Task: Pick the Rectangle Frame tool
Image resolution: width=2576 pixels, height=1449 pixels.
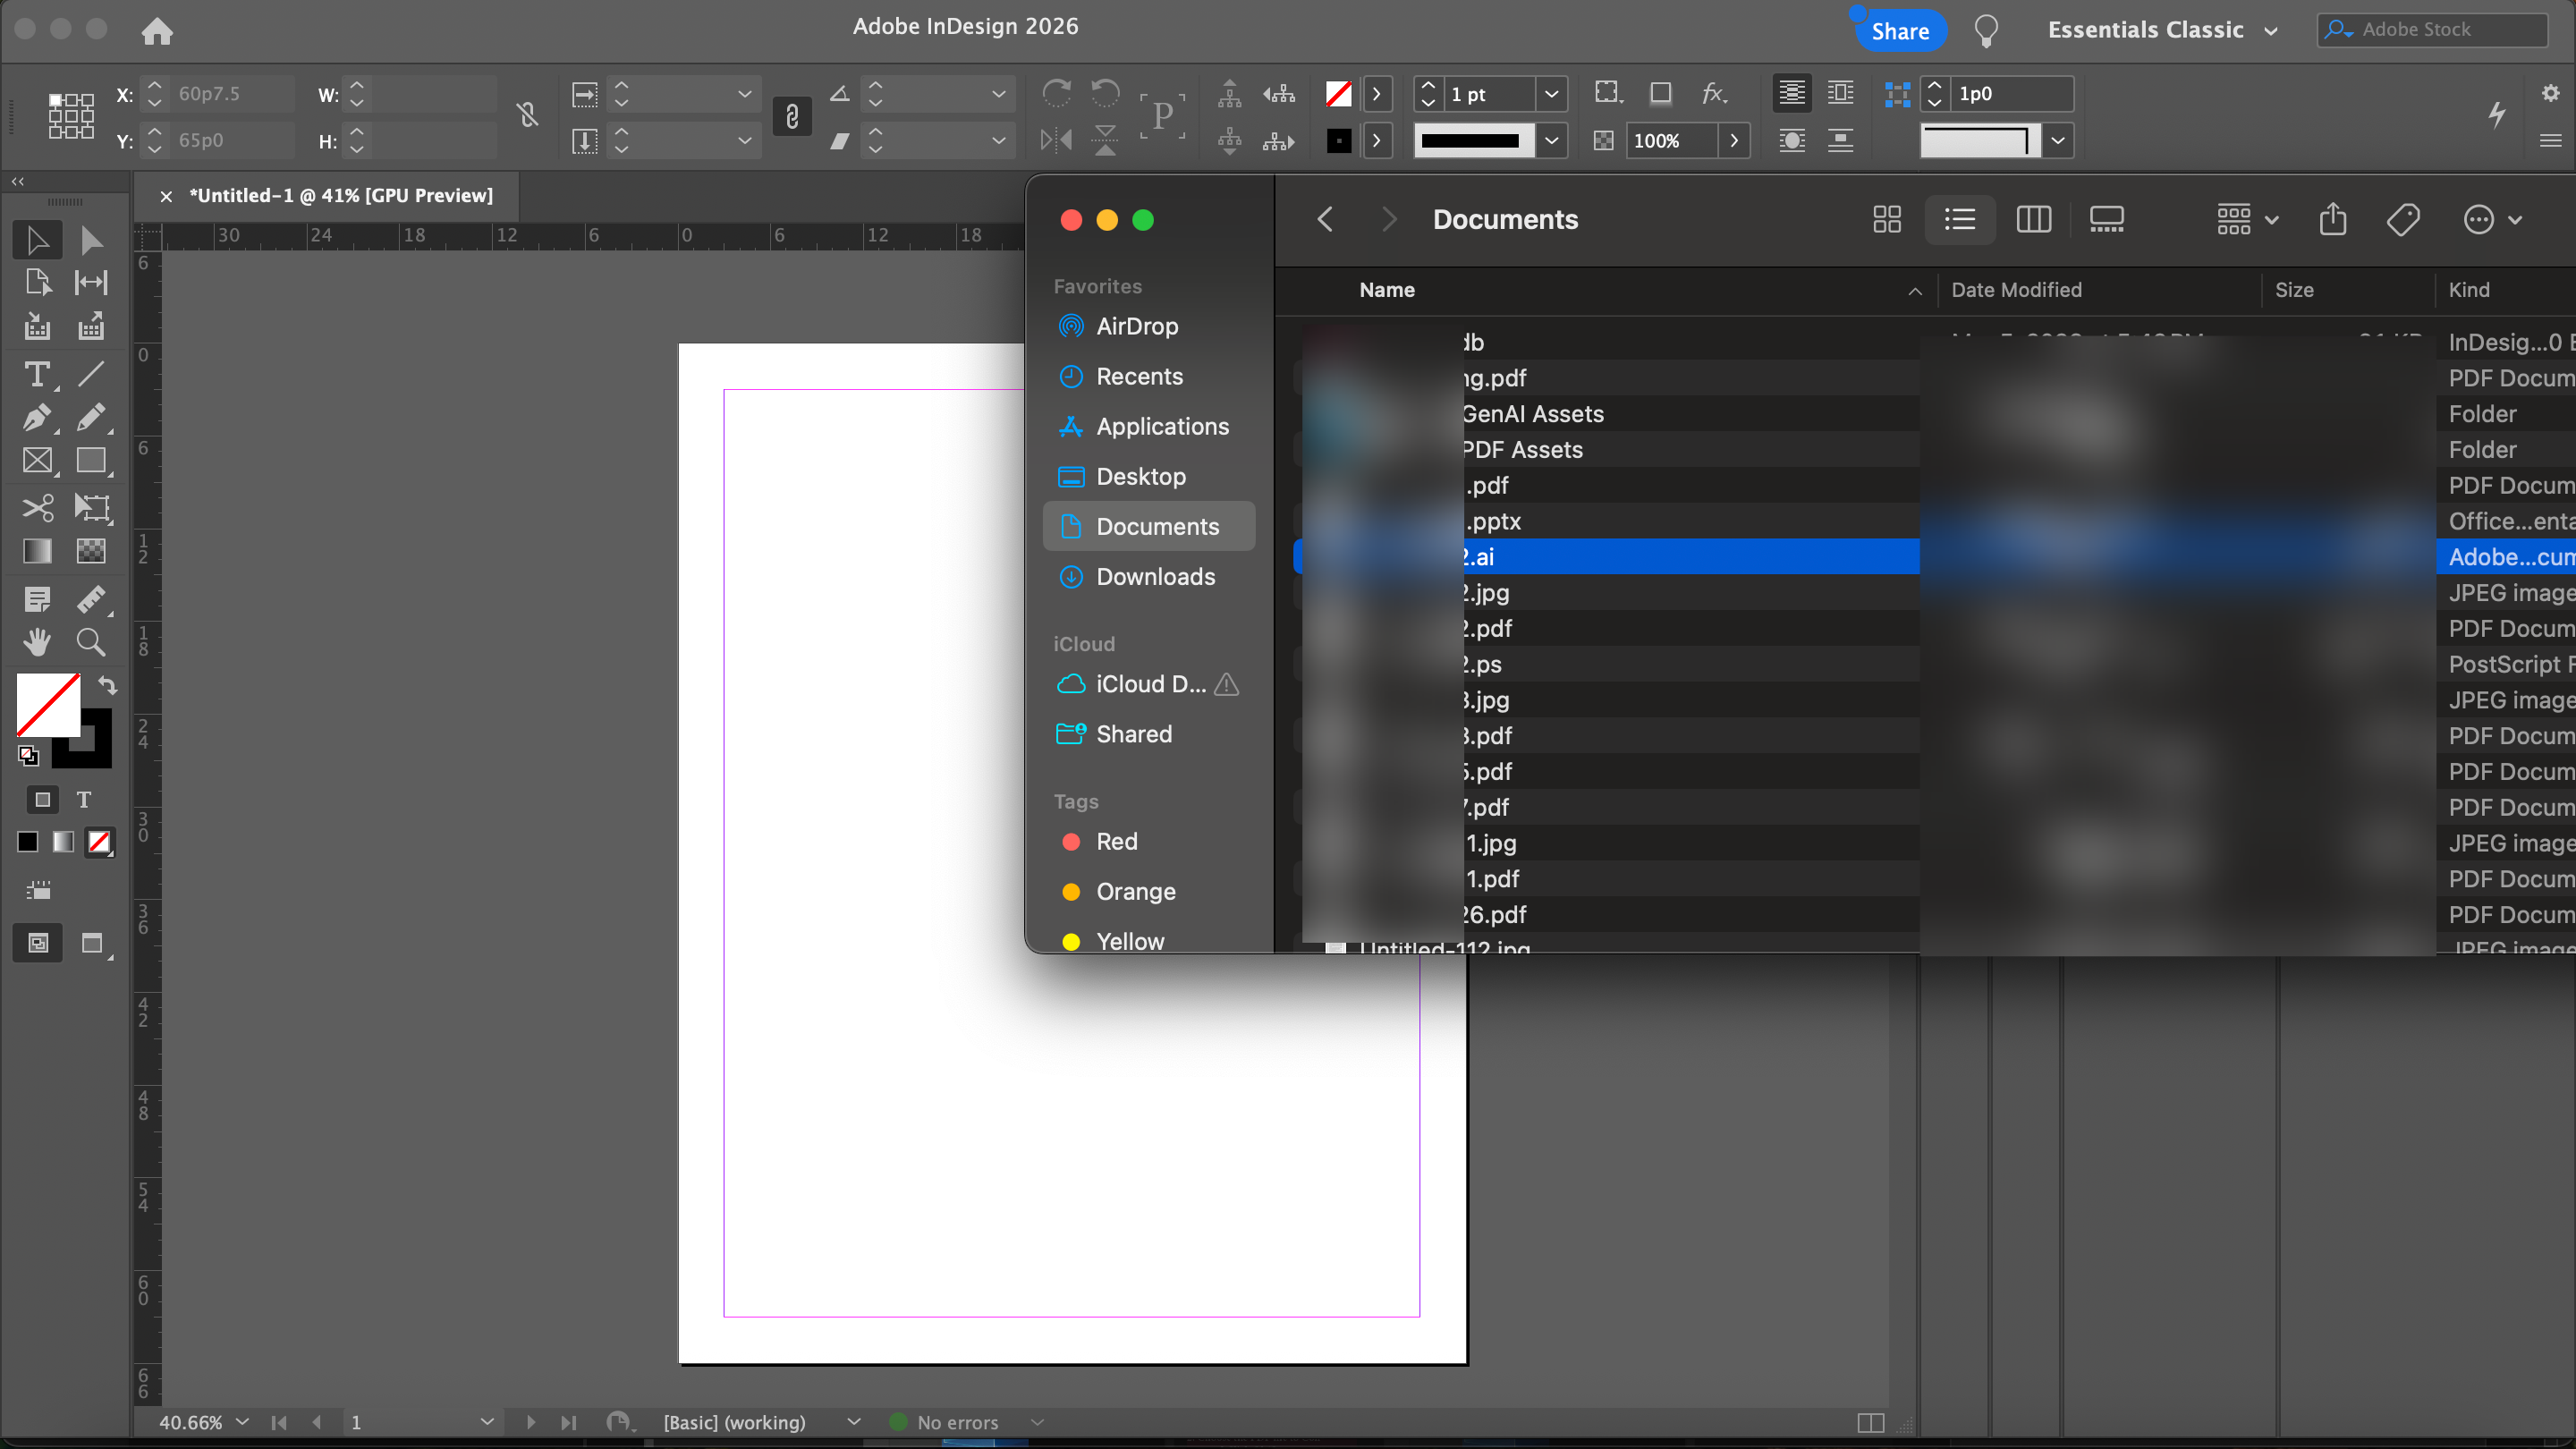Action: coord(37,461)
